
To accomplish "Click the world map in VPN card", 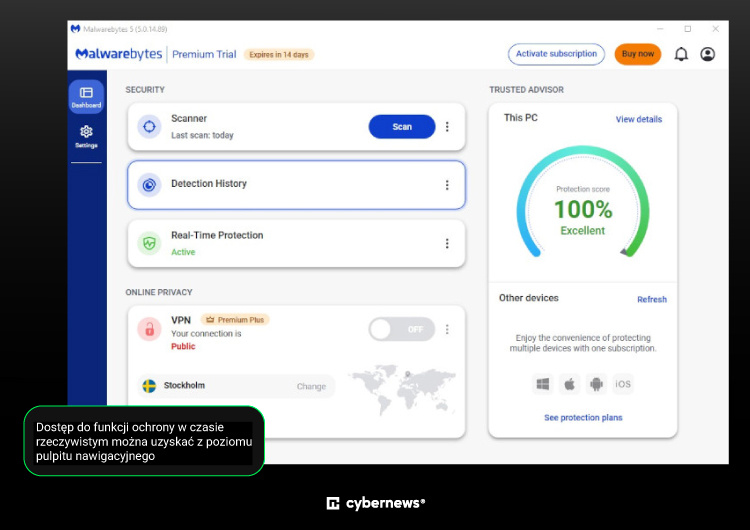I will point(402,390).
